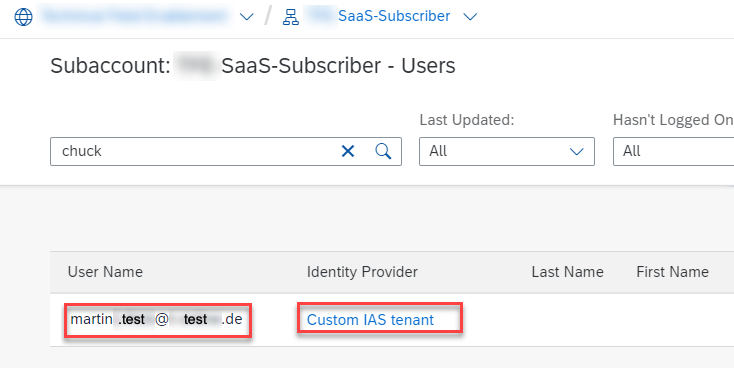Click the First Name column header
This screenshot has width=734, height=368.
pos(672,272)
